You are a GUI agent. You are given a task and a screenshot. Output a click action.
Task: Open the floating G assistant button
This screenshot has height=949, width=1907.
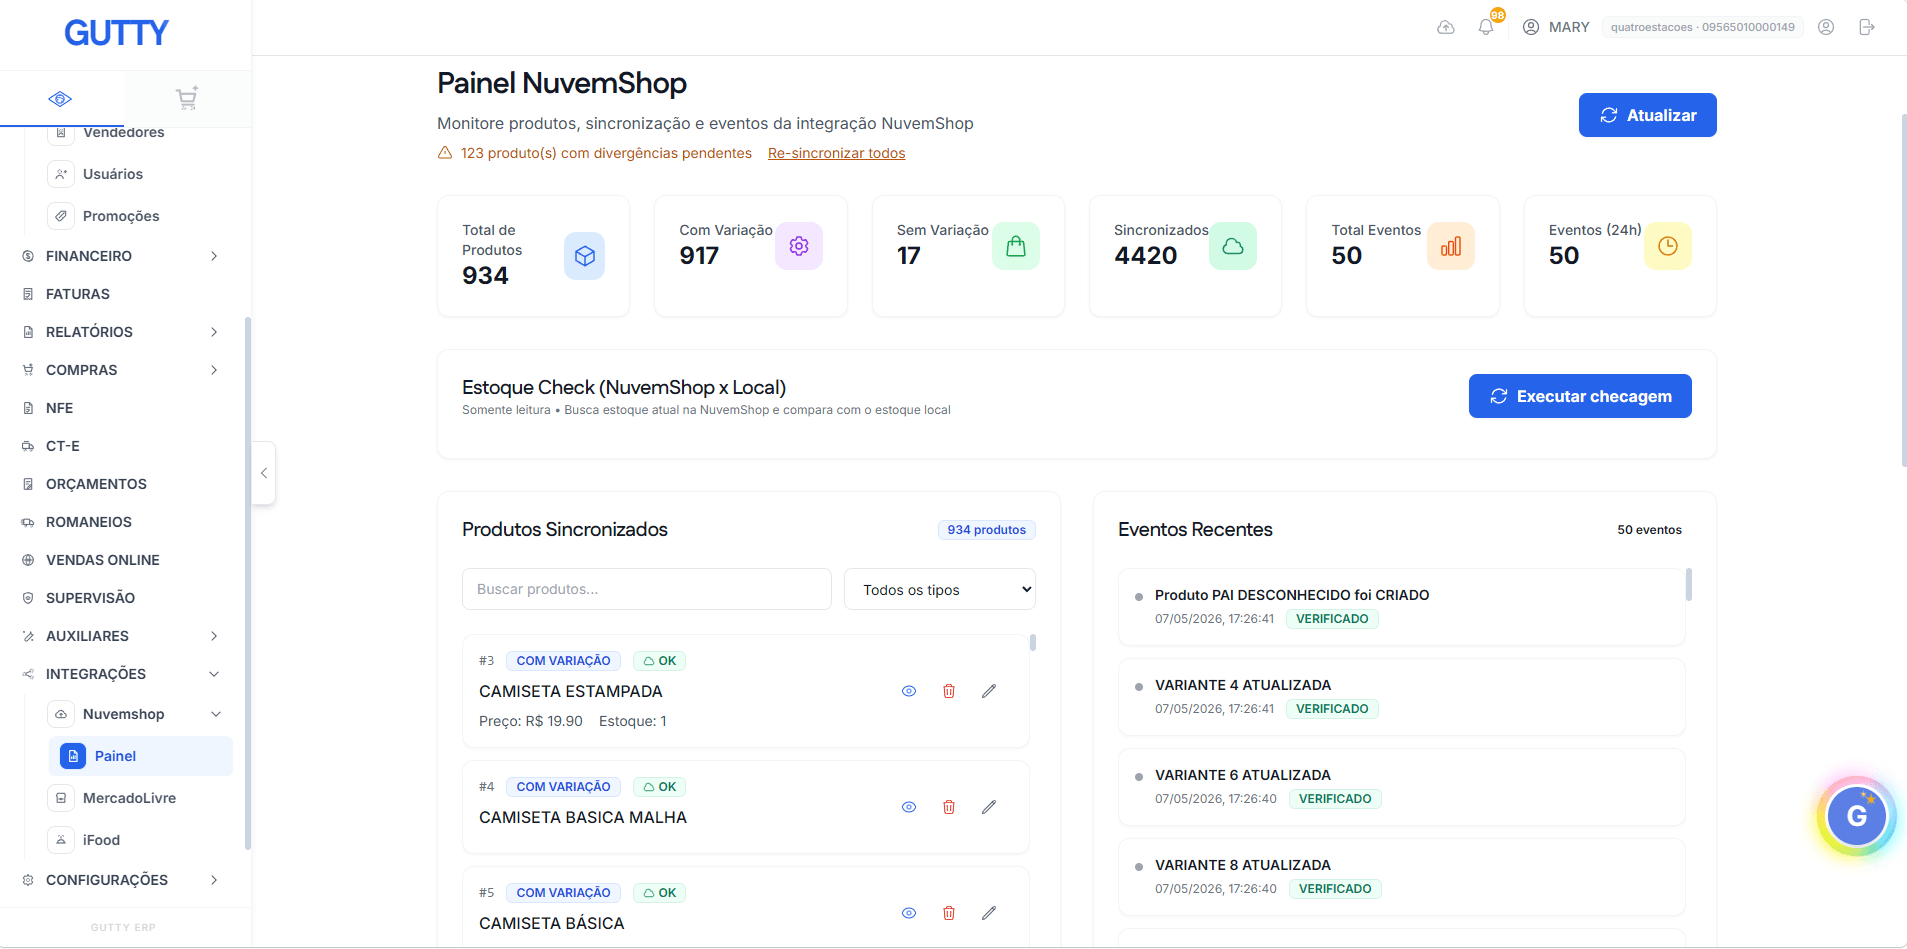click(x=1857, y=816)
